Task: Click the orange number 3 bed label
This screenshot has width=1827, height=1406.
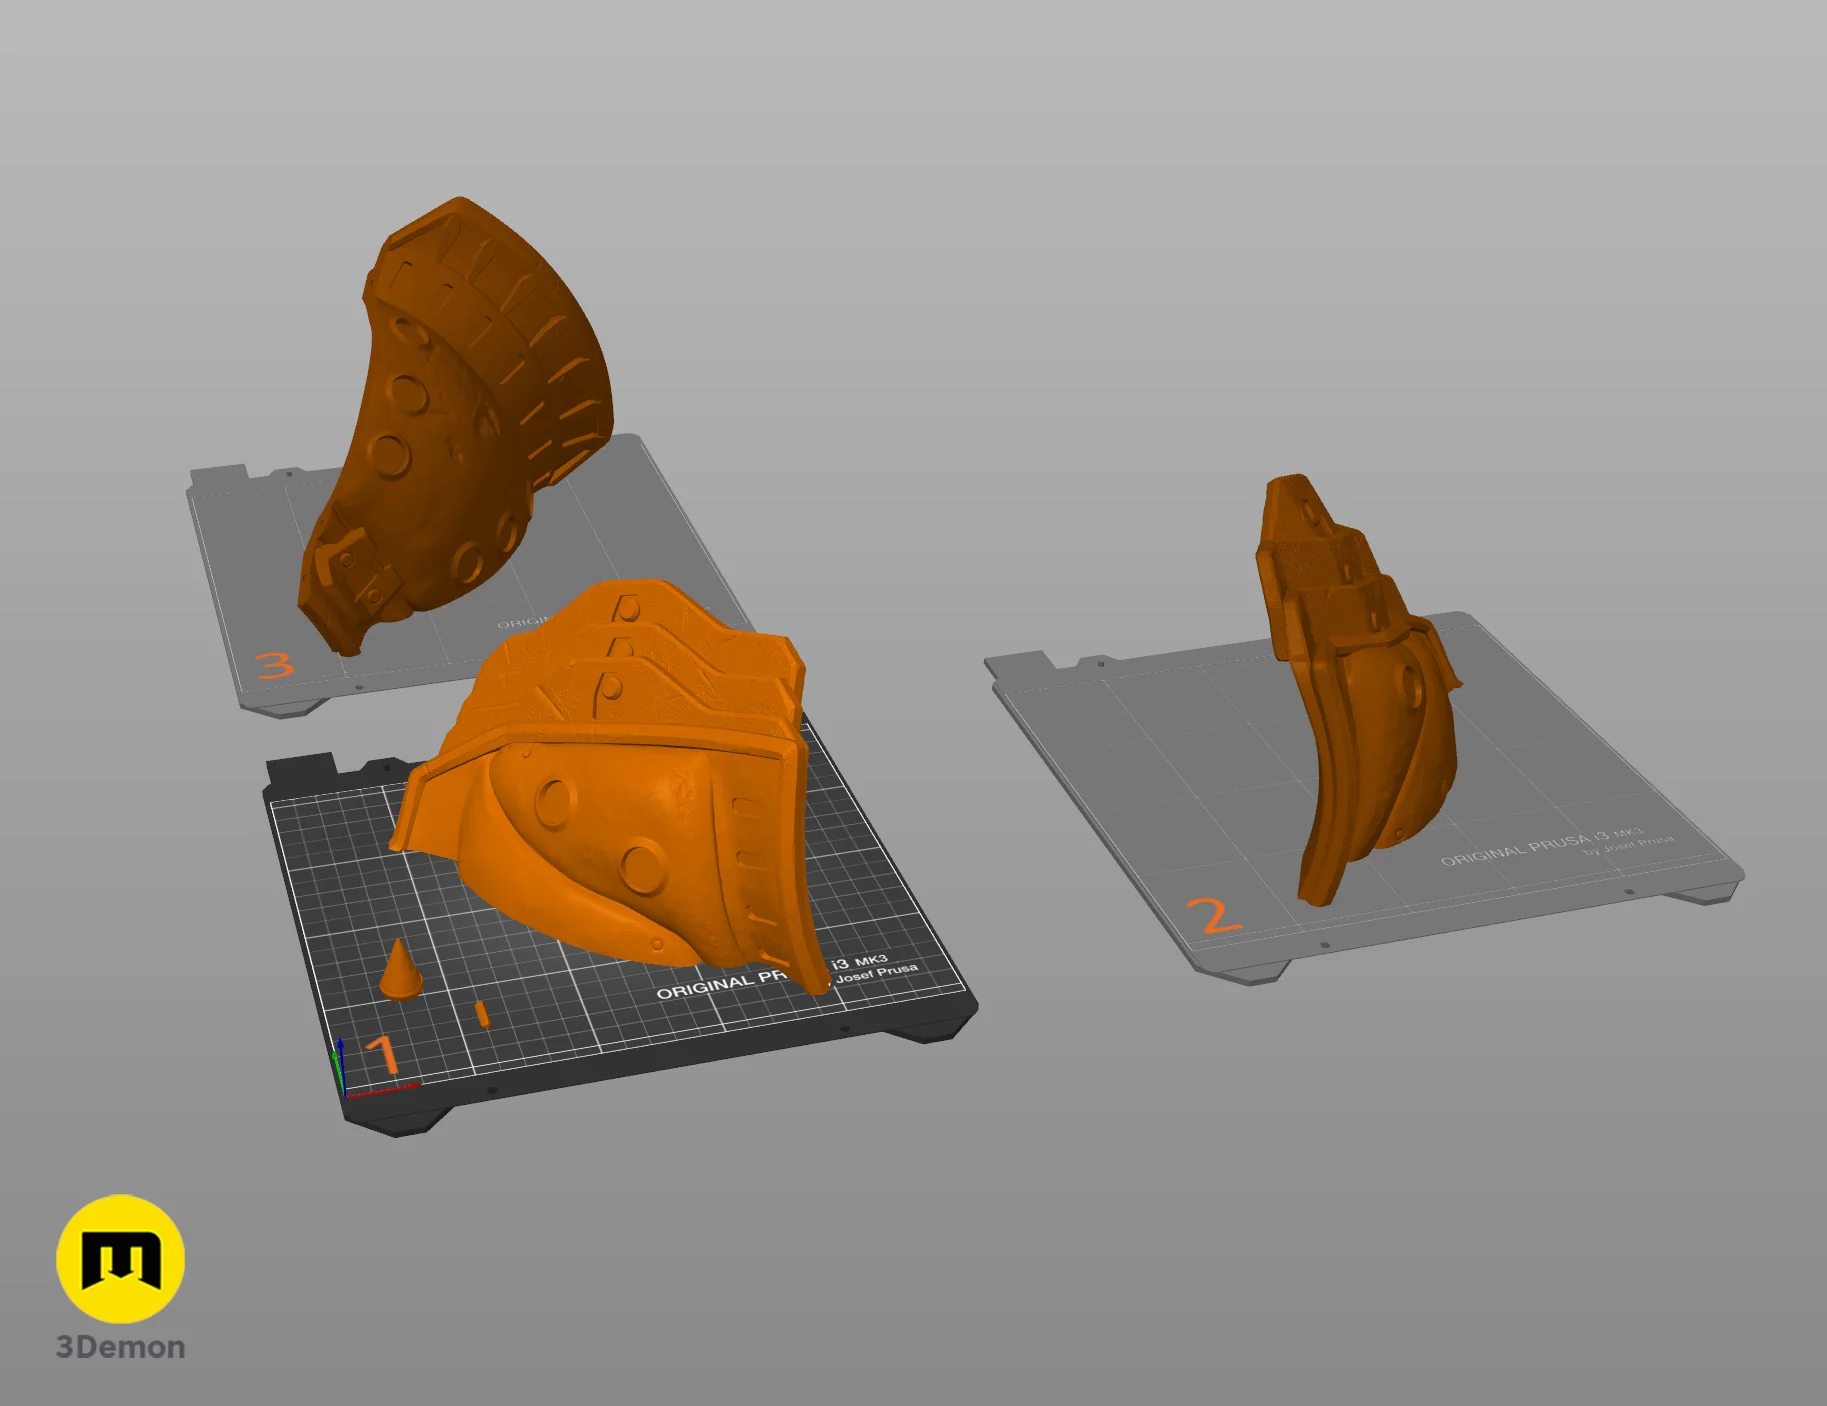Action: tap(274, 665)
